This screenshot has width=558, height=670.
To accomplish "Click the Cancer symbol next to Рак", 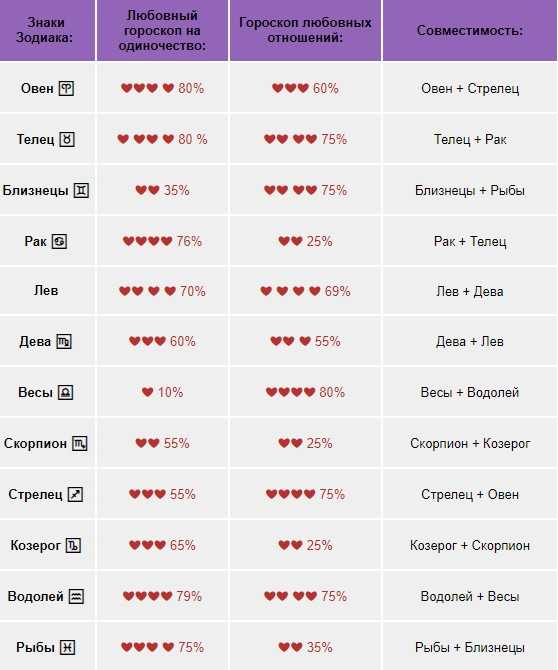I will tap(59, 241).
